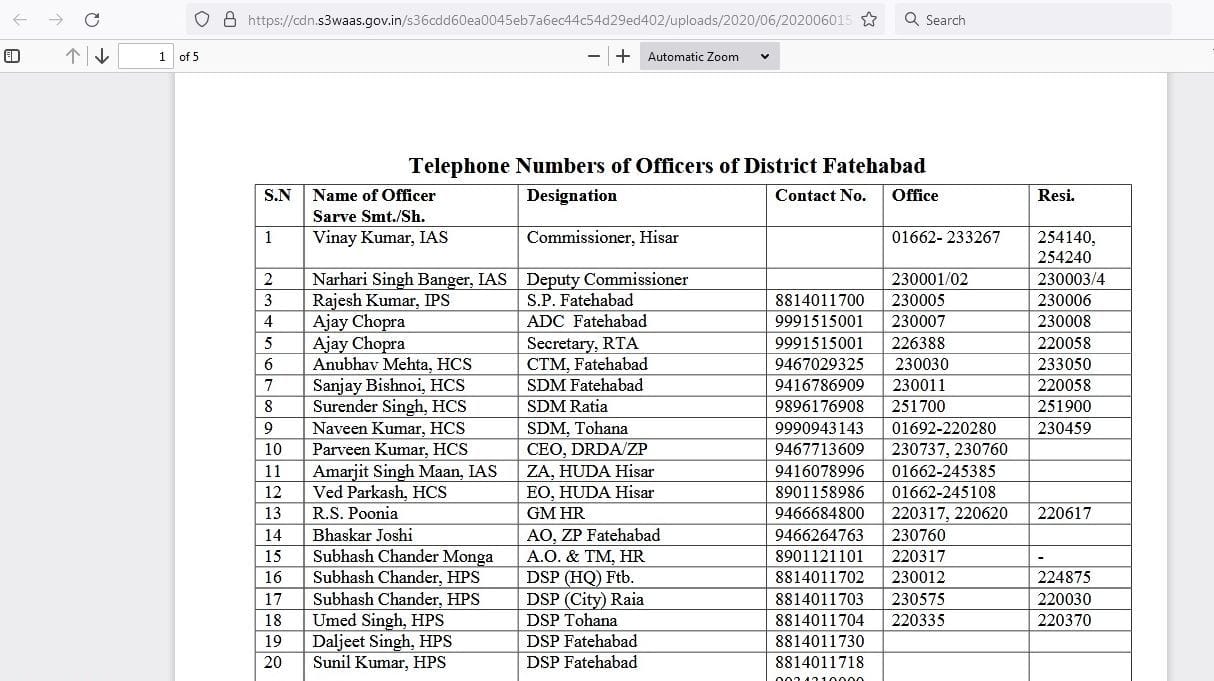Click the name Rajesh Kumar, IPS
Image resolution: width=1214 pixels, height=681 pixels.
(382, 300)
